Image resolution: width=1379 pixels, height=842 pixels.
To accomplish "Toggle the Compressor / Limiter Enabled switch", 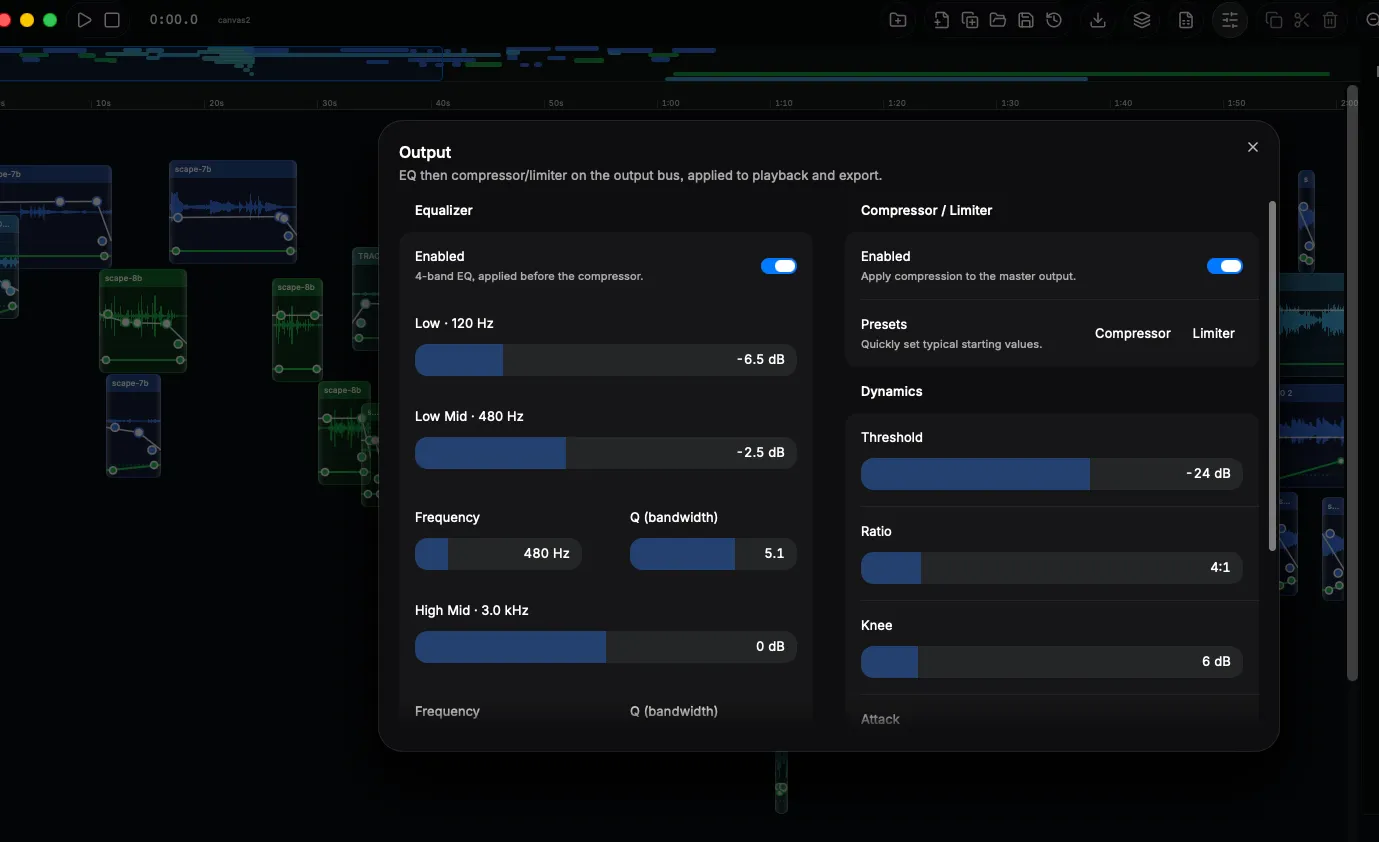I will coord(1225,266).
